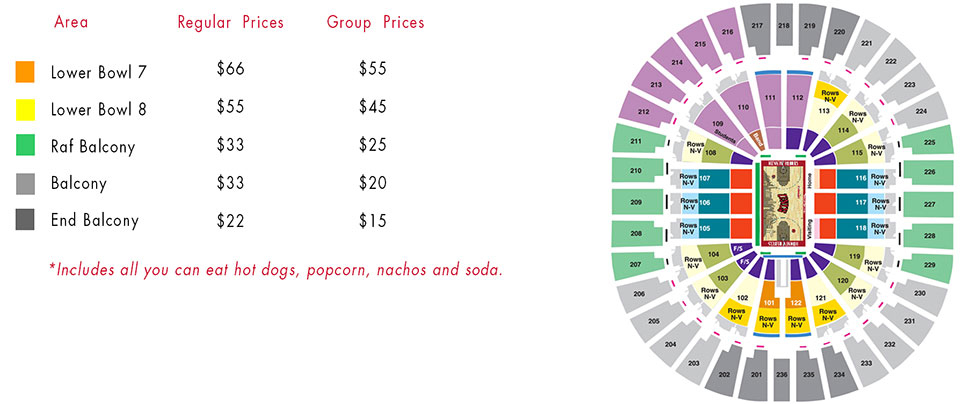
Task: Click green balcony section 209
Action: (636, 202)
